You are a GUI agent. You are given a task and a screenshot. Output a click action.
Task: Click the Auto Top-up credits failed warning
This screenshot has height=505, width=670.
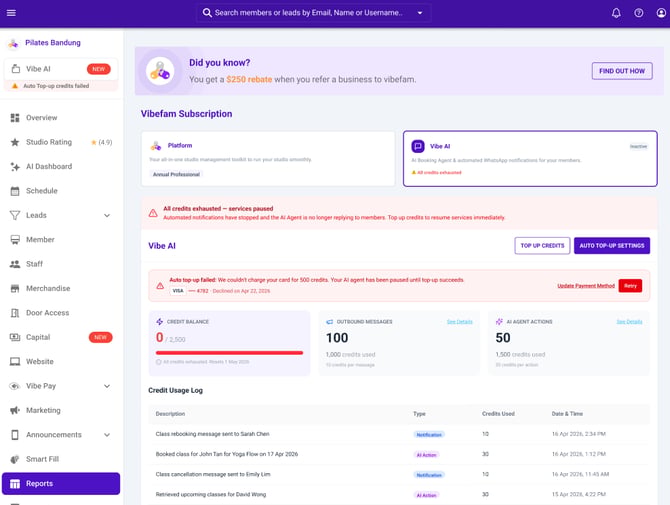61,86
